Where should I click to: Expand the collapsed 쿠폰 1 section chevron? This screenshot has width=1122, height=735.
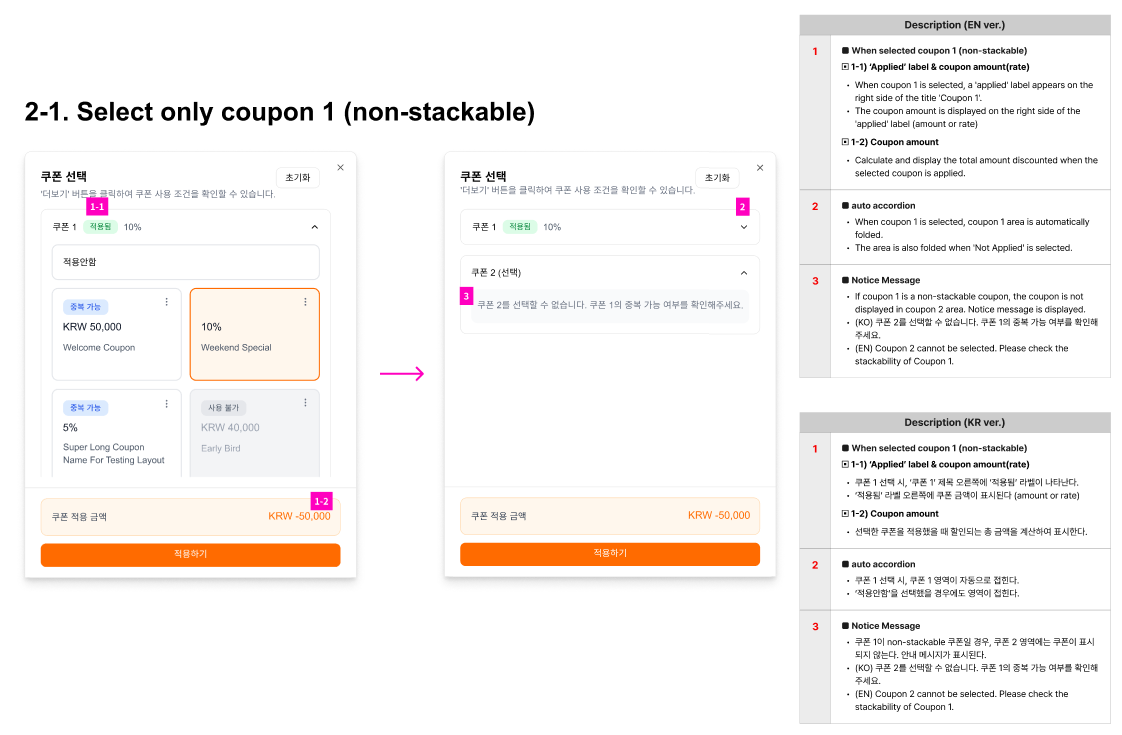click(743, 227)
